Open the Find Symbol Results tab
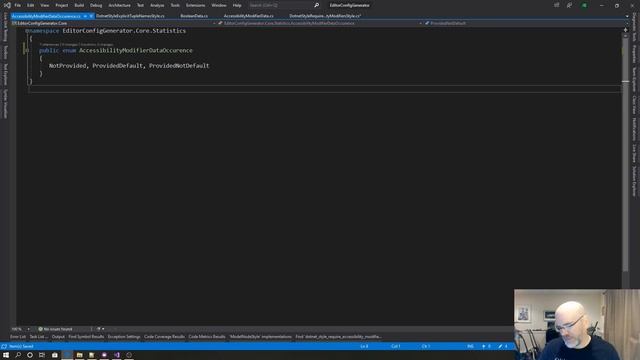 click(x=86, y=337)
